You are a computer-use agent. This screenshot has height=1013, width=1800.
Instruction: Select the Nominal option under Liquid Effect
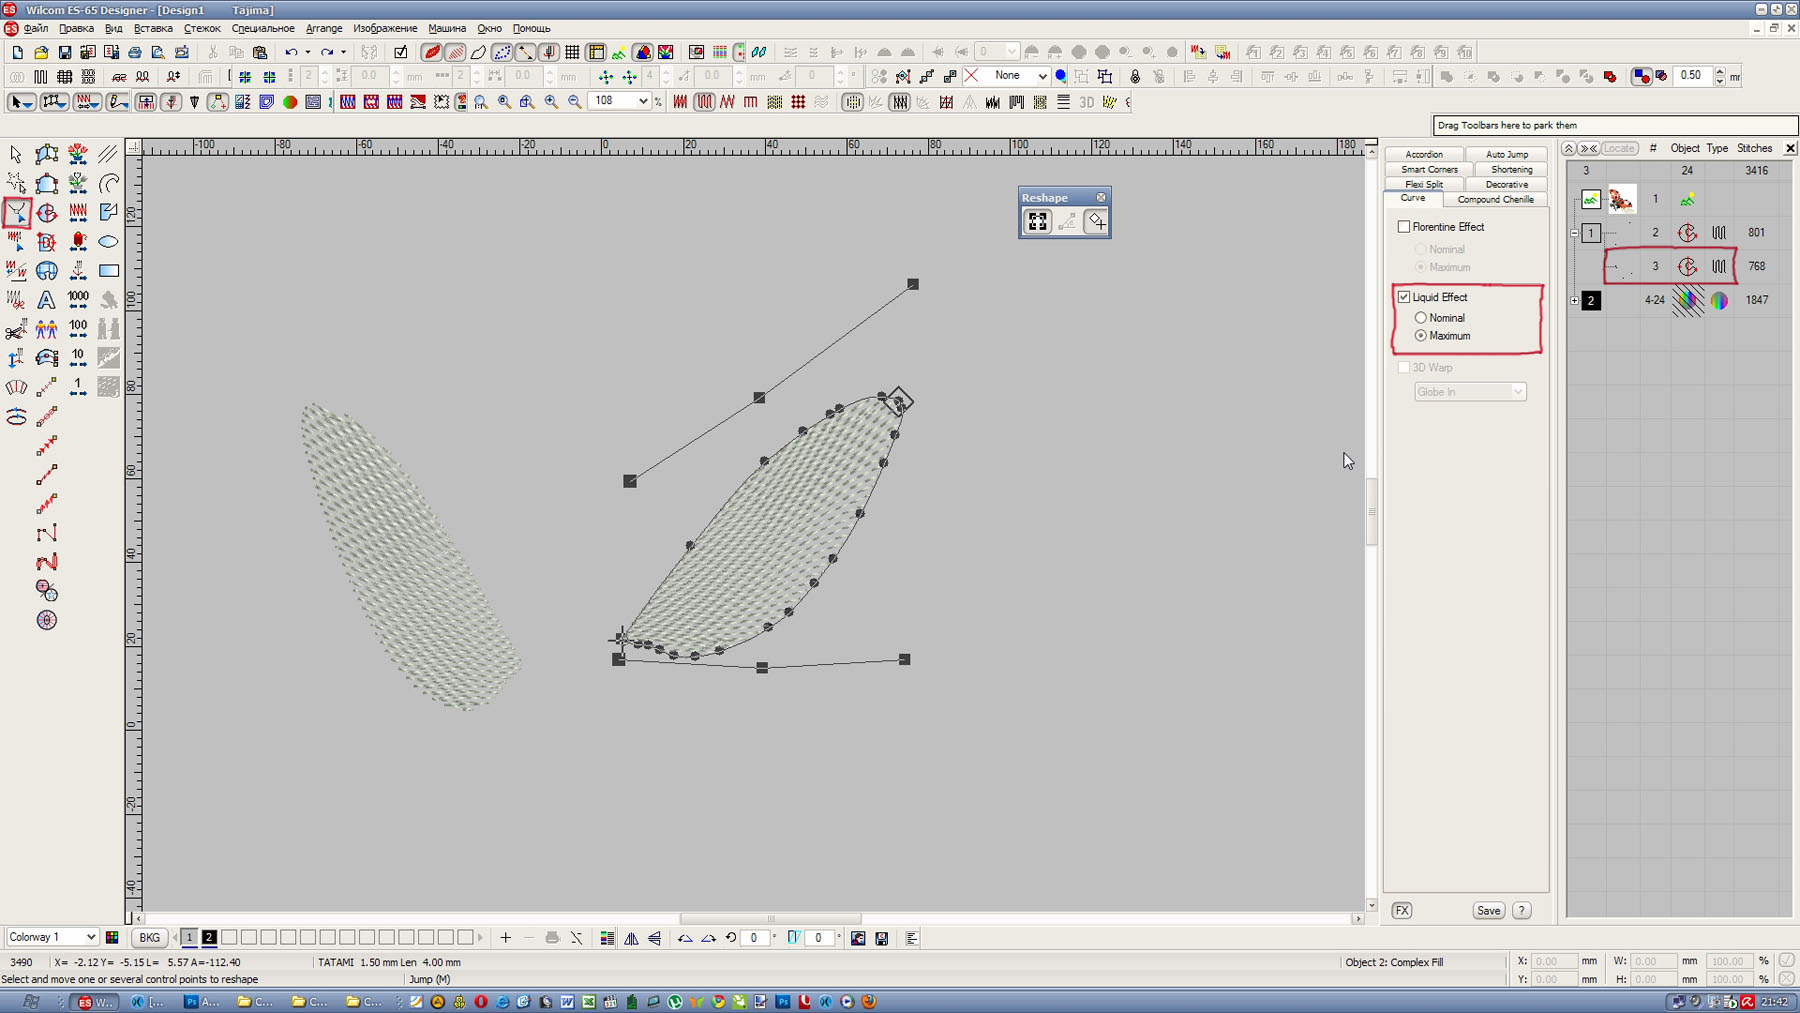1420,318
